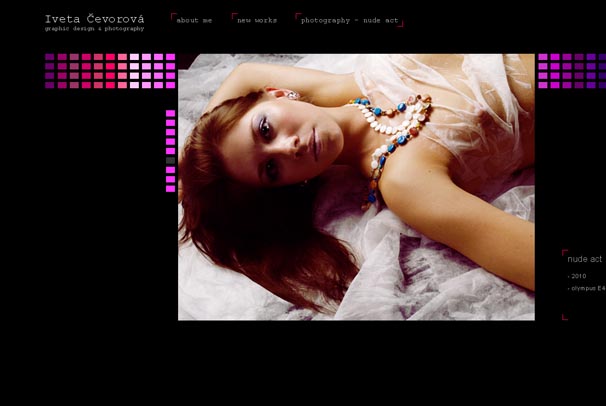The height and width of the screenshot is (406, 606).
Task: Click the top square in the vertical magenta column
Action: click(x=170, y=113)
